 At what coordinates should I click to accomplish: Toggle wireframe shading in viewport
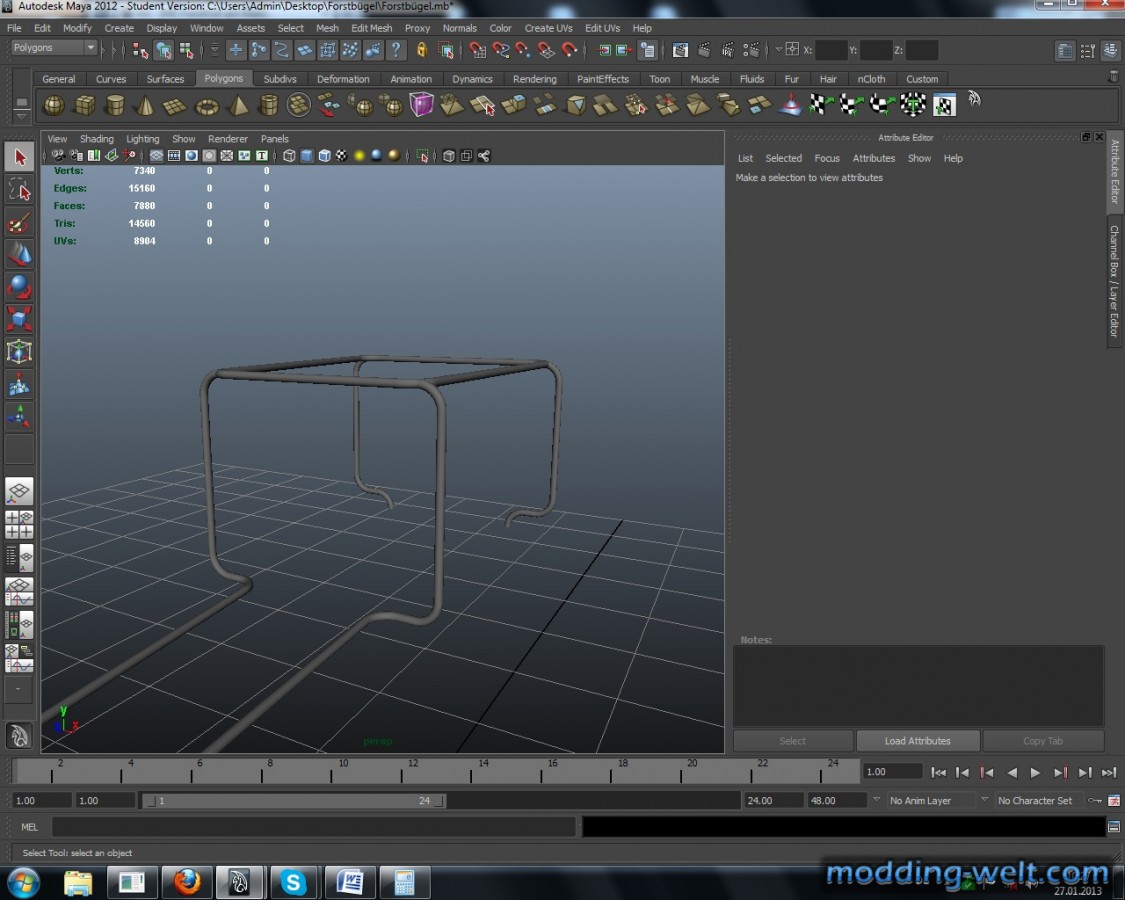[289, 156]
